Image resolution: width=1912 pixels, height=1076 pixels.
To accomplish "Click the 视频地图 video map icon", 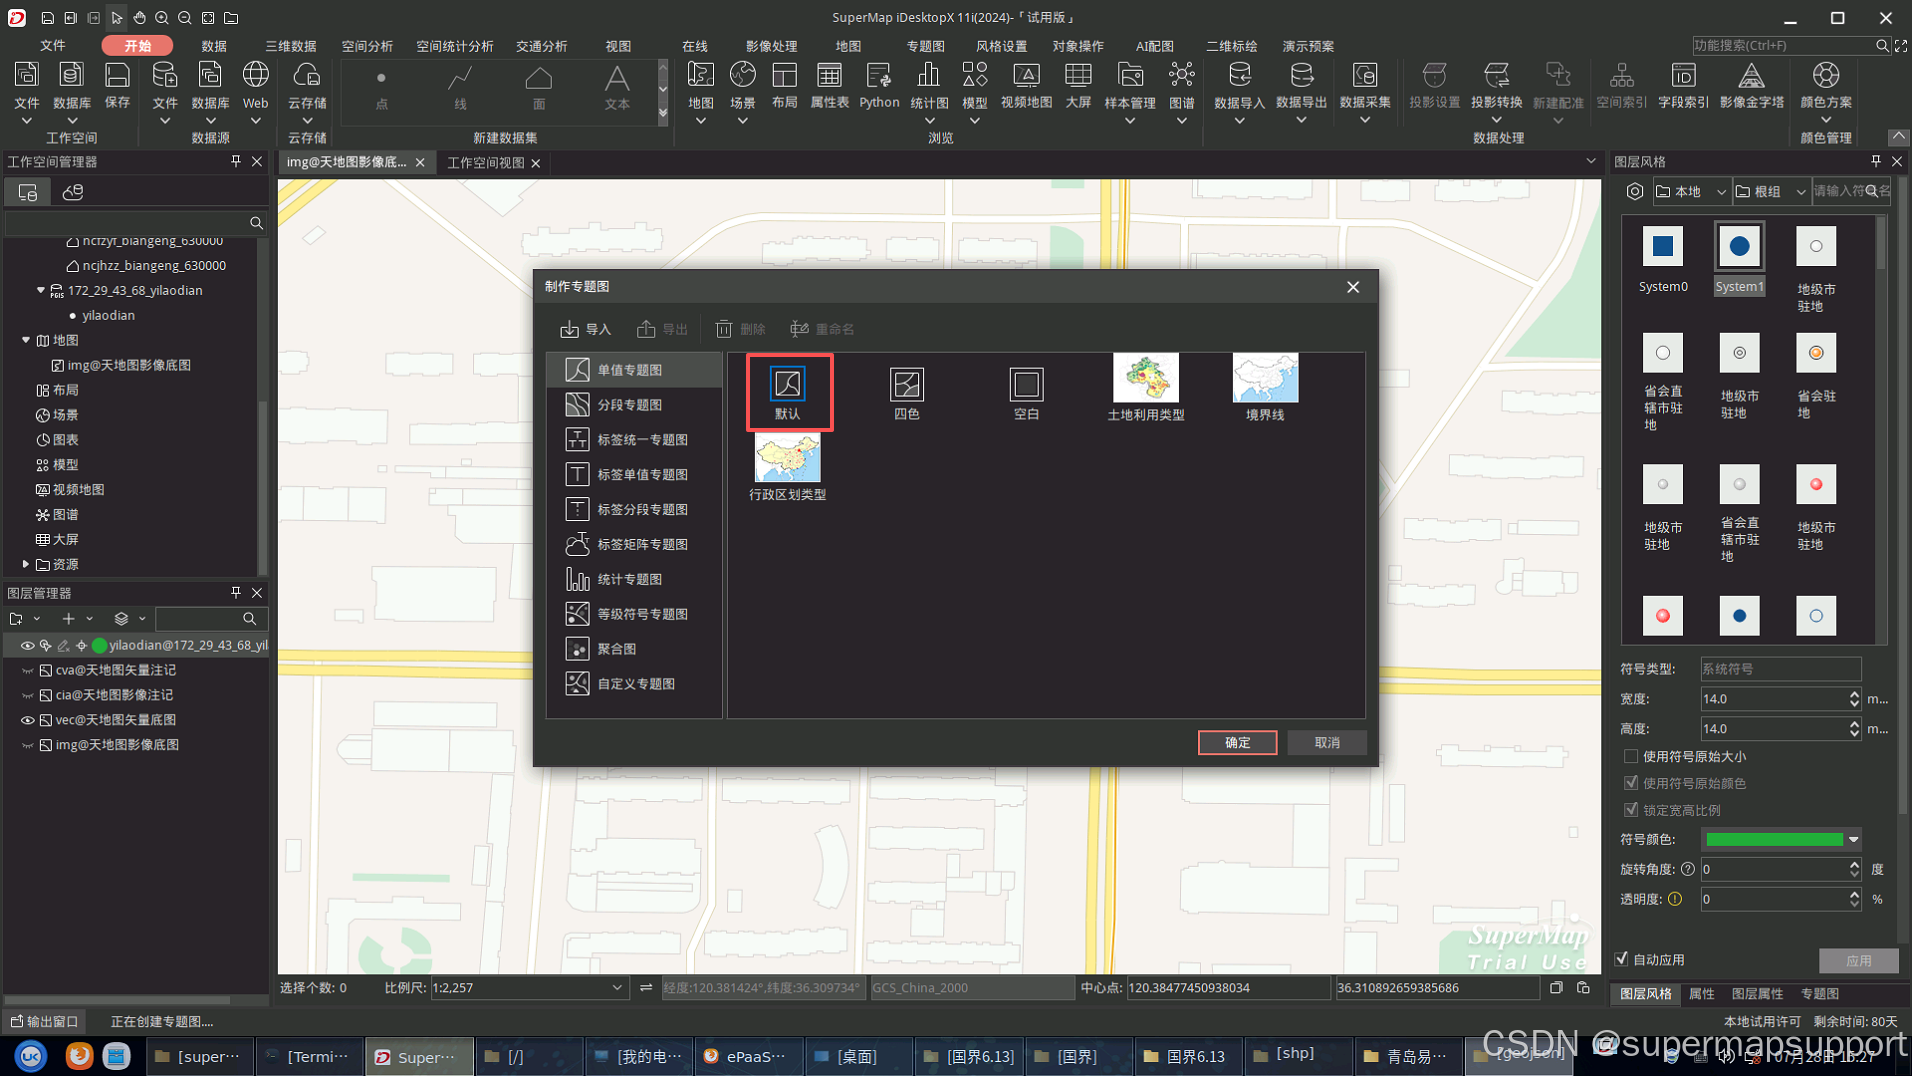I will coord(1026,85).
